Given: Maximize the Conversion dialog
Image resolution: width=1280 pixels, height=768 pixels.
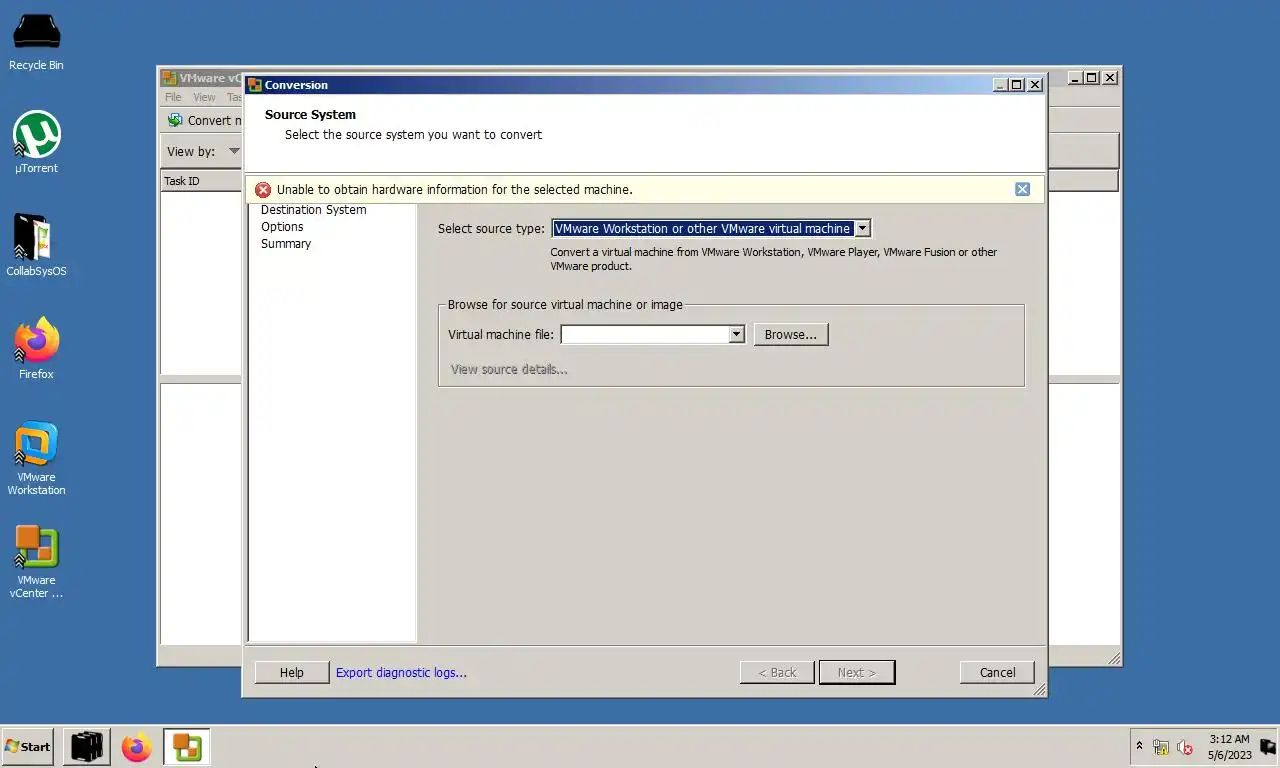Looking at the screenshot, I should (x=1017, y=85).
